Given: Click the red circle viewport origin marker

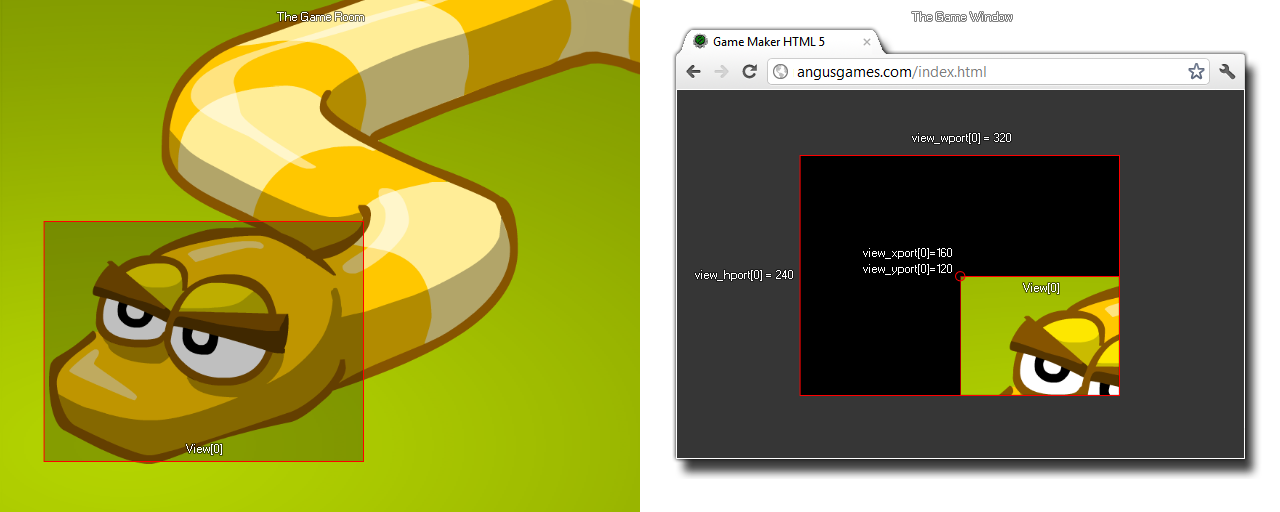Looking at the screenshot, I should [960, 277].
